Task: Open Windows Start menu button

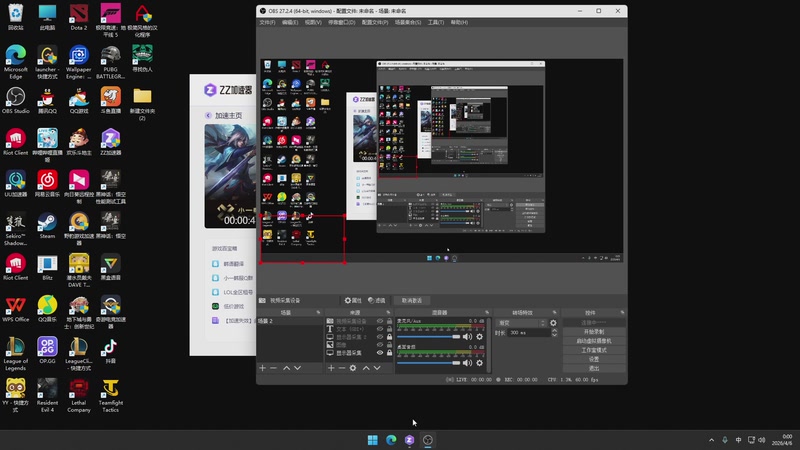Action: click(372, 440)
